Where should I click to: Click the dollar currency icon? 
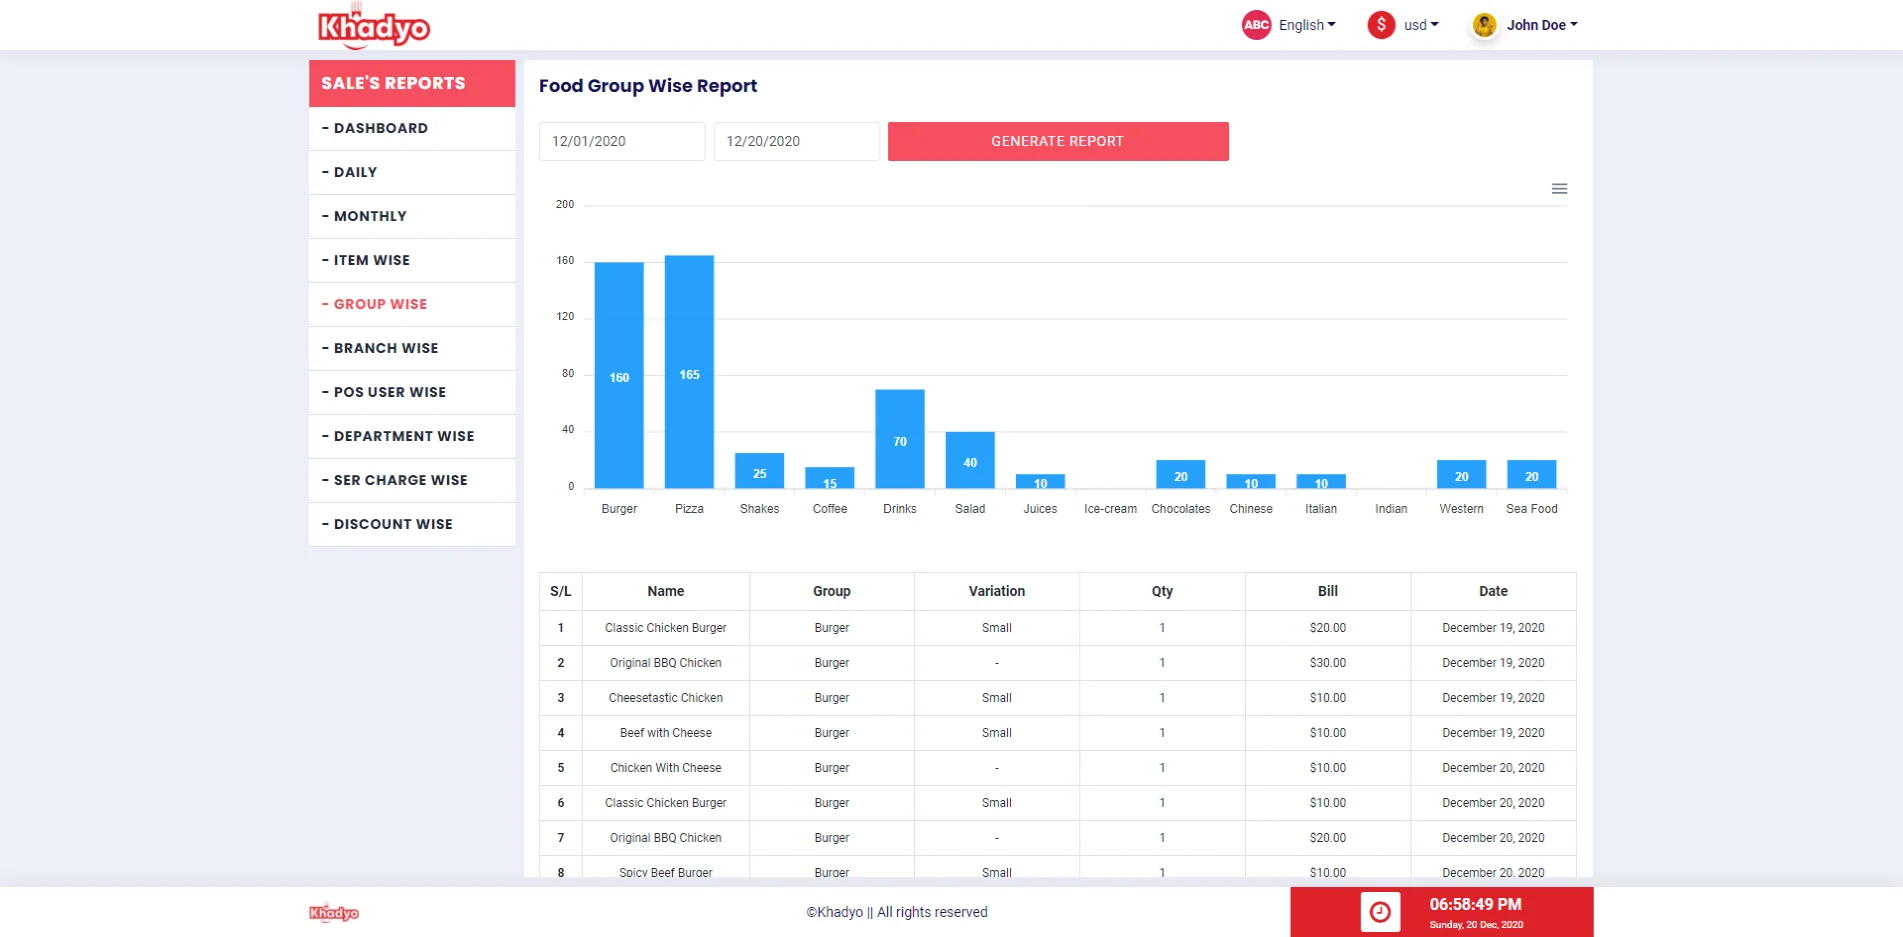(1381, 25)
